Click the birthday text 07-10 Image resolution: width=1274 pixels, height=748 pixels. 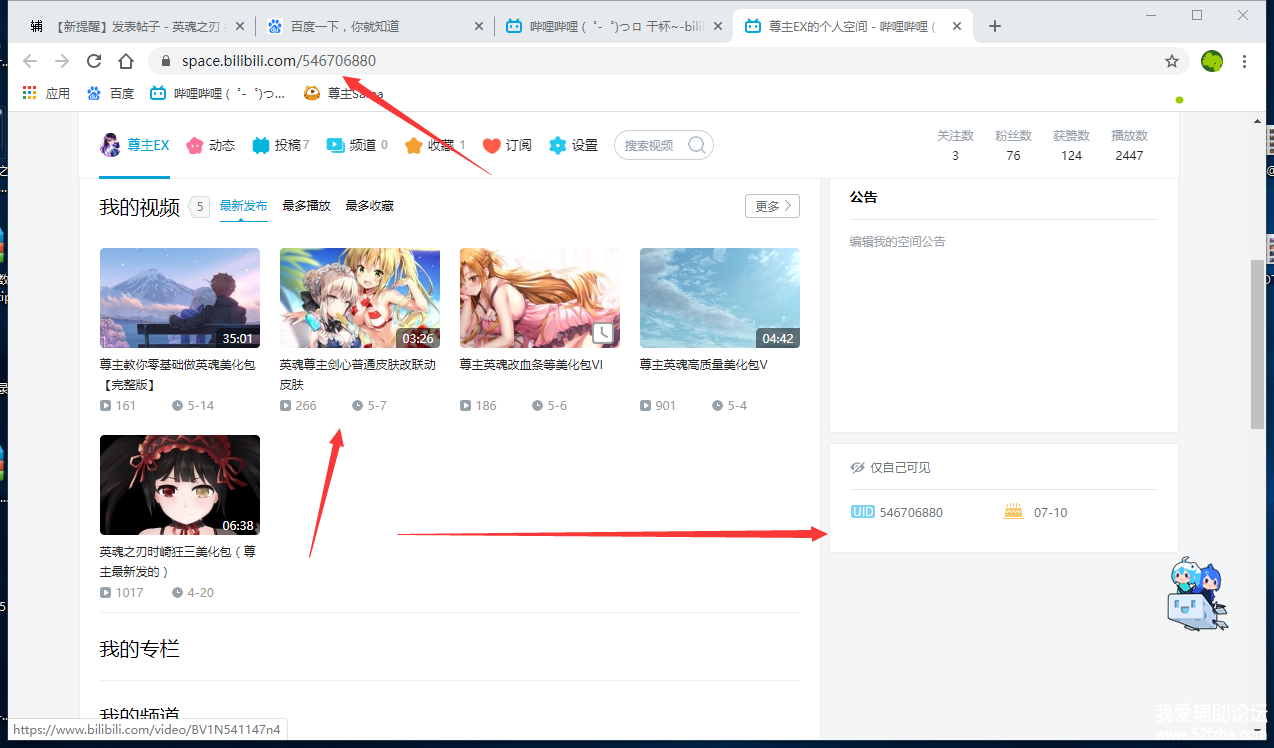coord(1050,512)
